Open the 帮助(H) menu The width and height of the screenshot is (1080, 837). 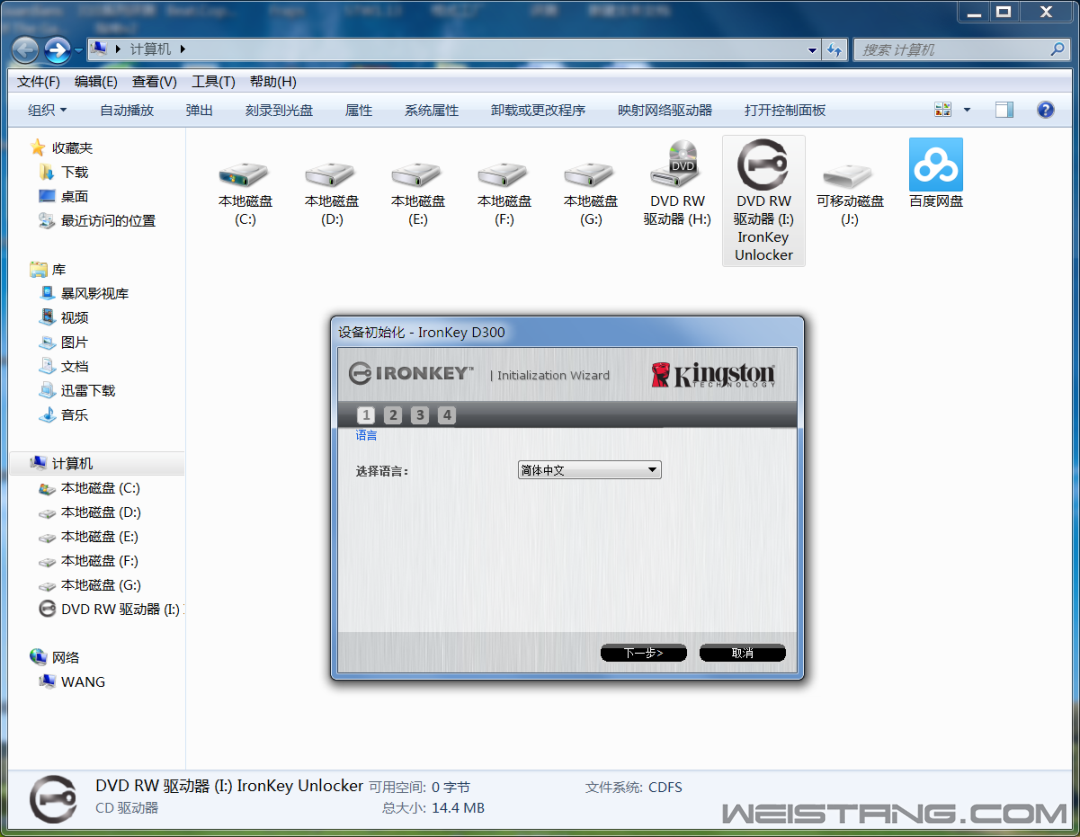click(x=273, y=82)
